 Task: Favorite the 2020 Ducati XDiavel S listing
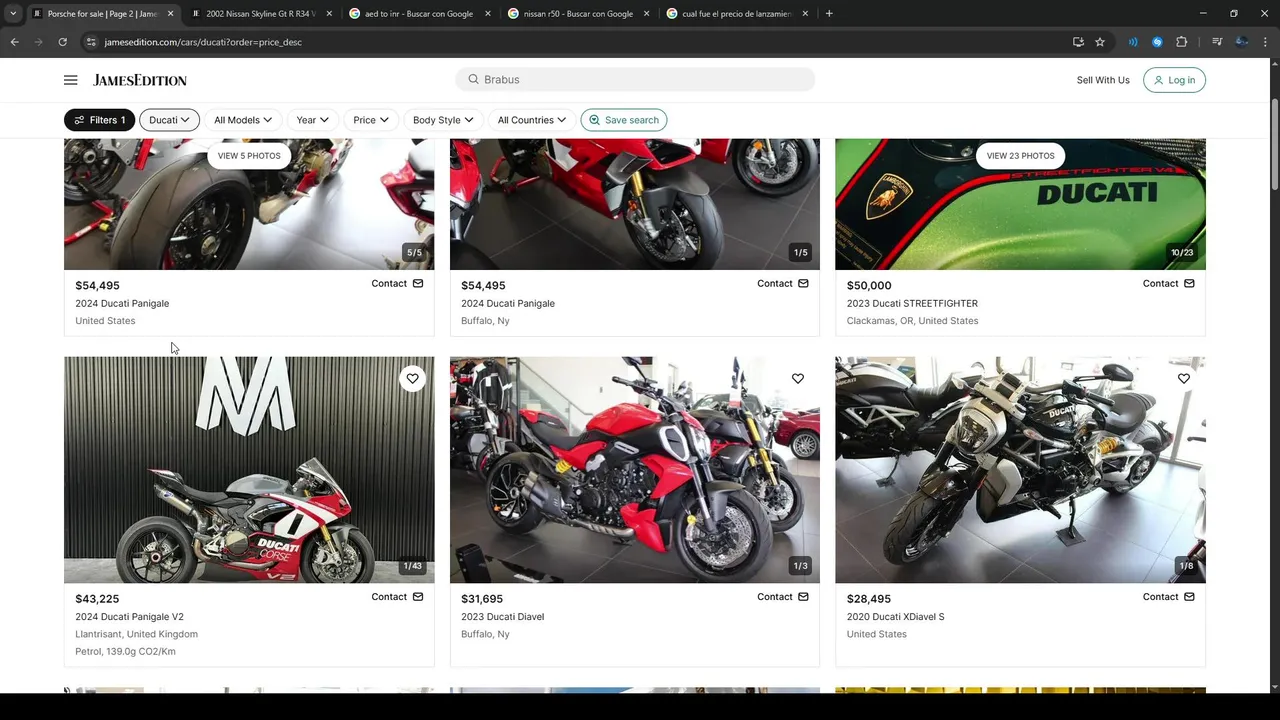click(x=1184, y=378)
